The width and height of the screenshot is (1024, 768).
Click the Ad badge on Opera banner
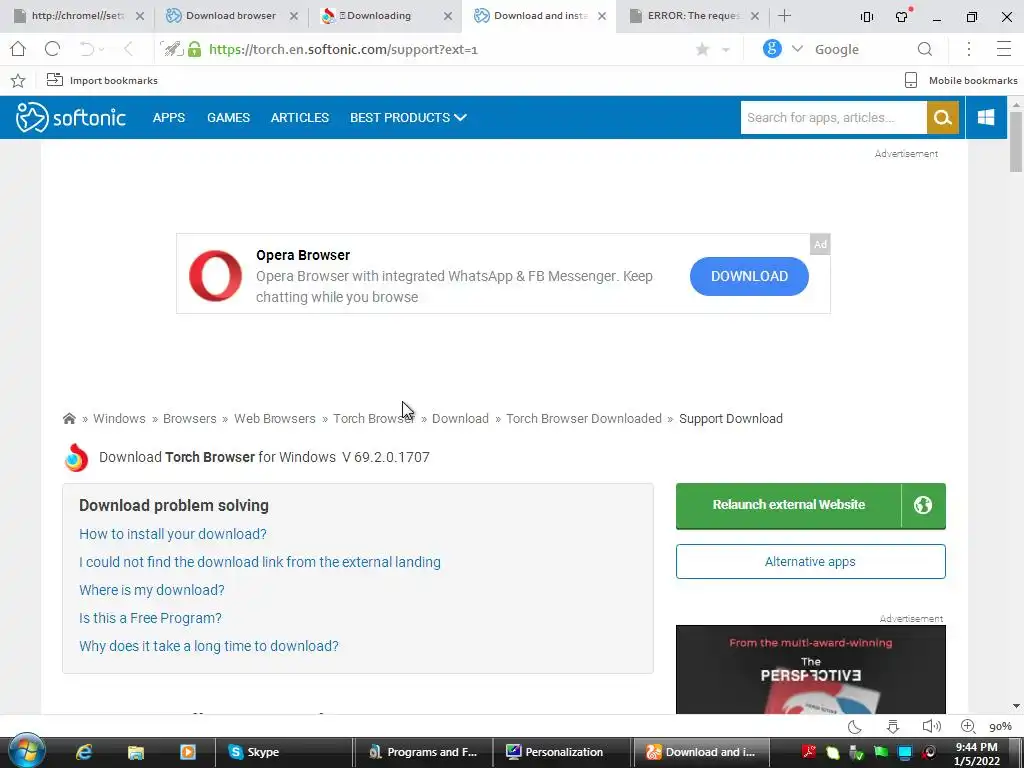tap(820, 244)
